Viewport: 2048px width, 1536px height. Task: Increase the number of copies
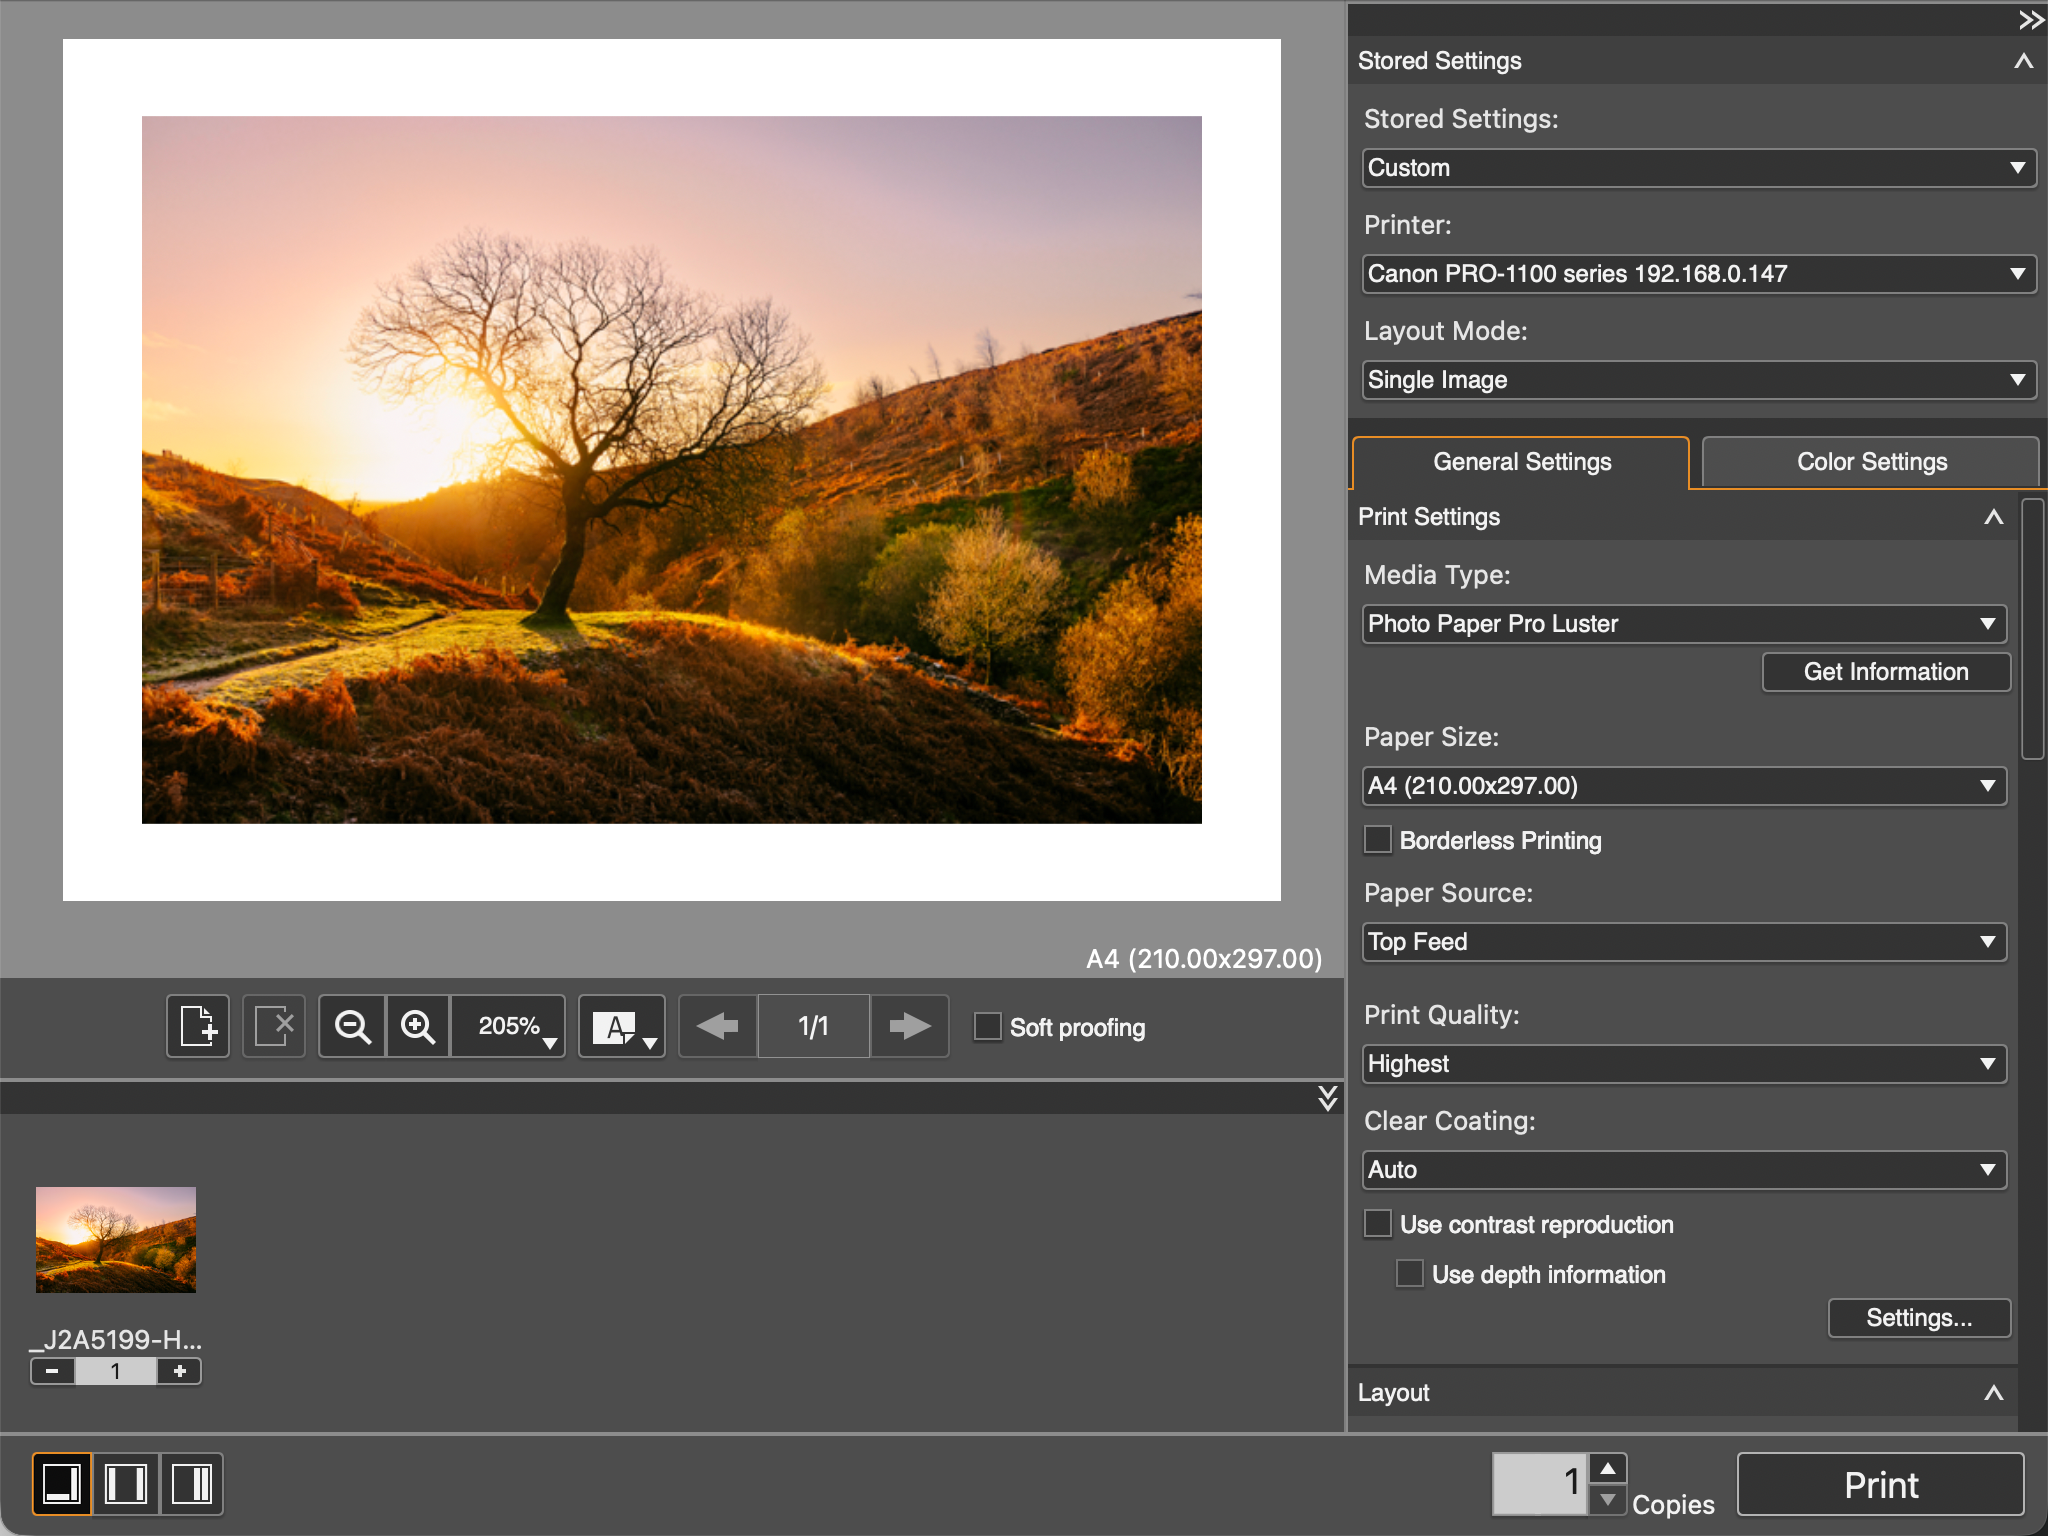[x=1608, y=1468]
